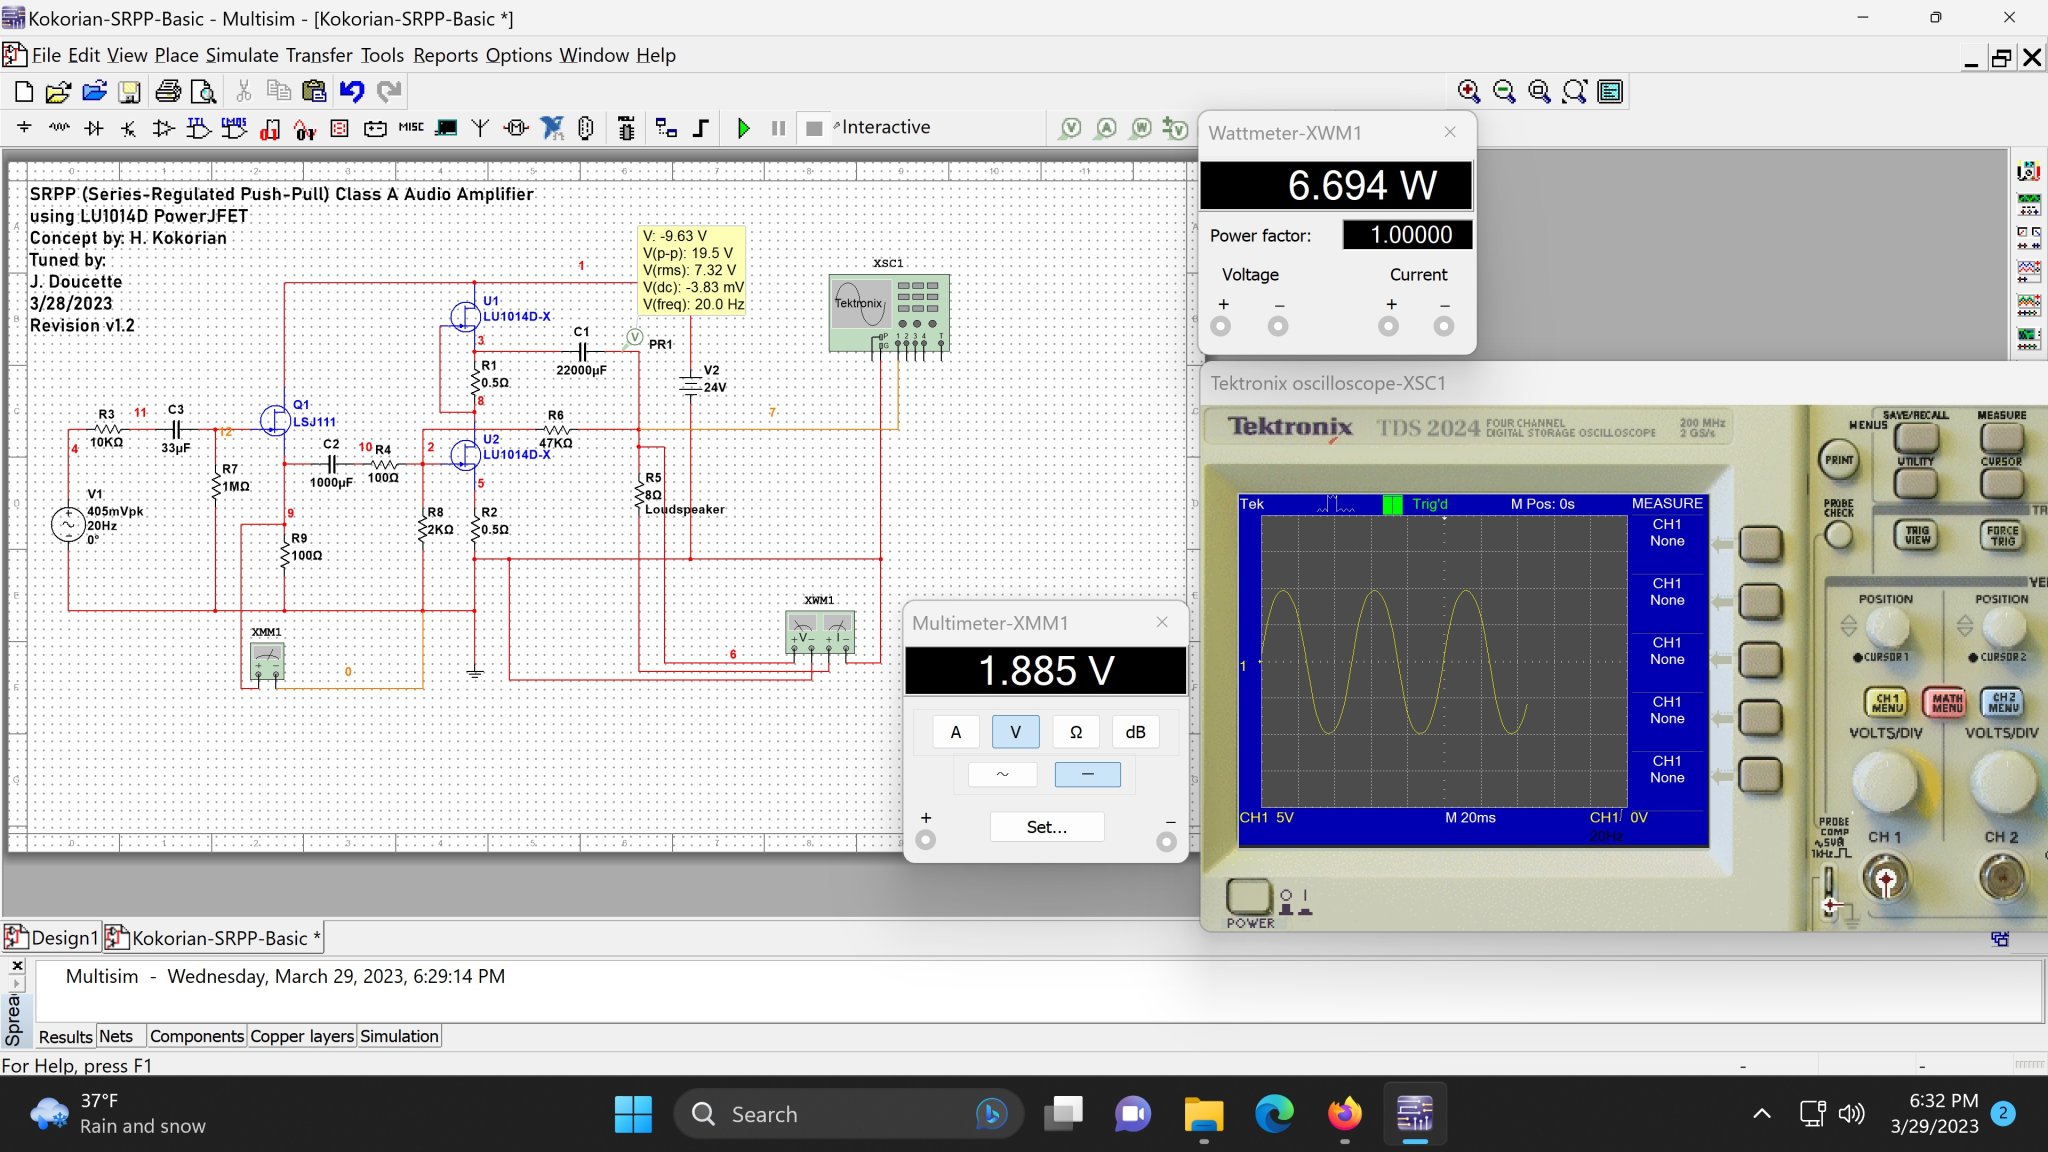This screenshot has width=2048, height=1152.
Task: Paste from clipboard toolbar icon
Action: tap(314, 92)
